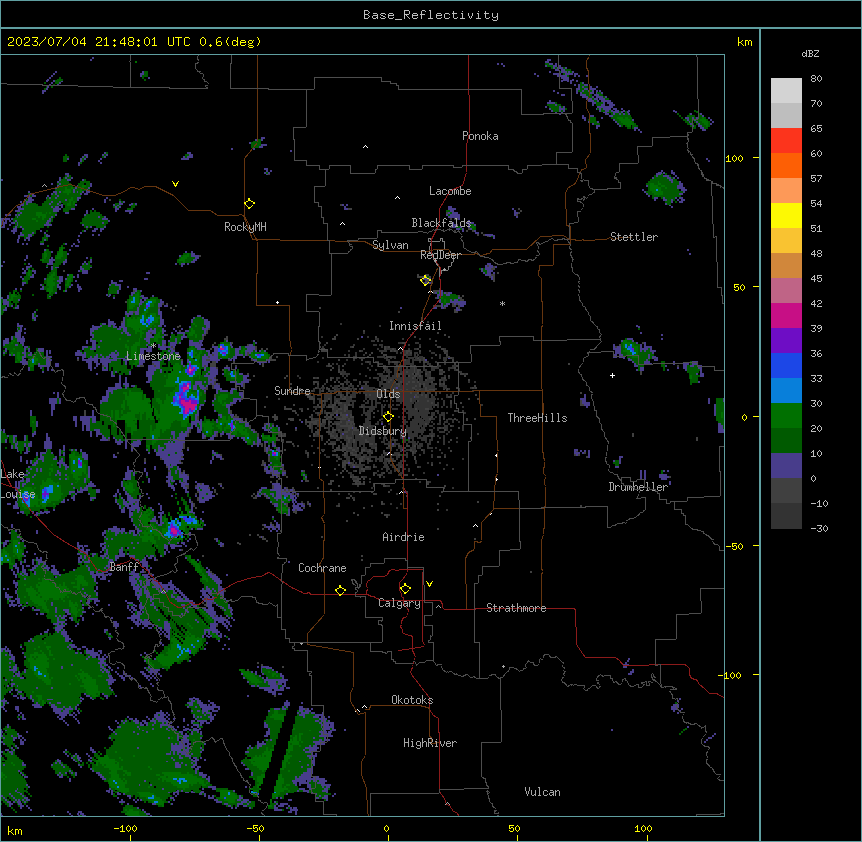
Task: Select the white asterisk above the Limestone label
Action: (x=154, y=346)
